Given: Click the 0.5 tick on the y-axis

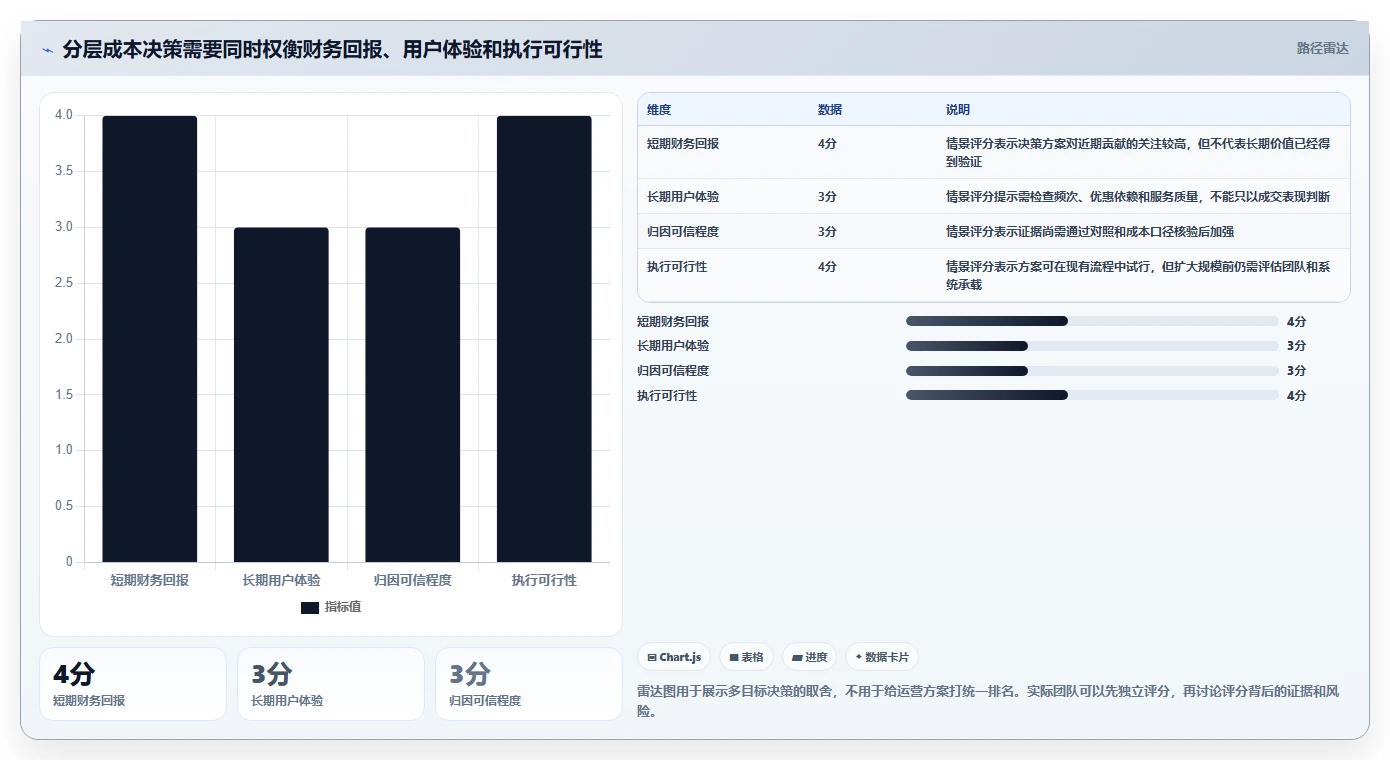Looking at the screenshot, I should (64, 506).
